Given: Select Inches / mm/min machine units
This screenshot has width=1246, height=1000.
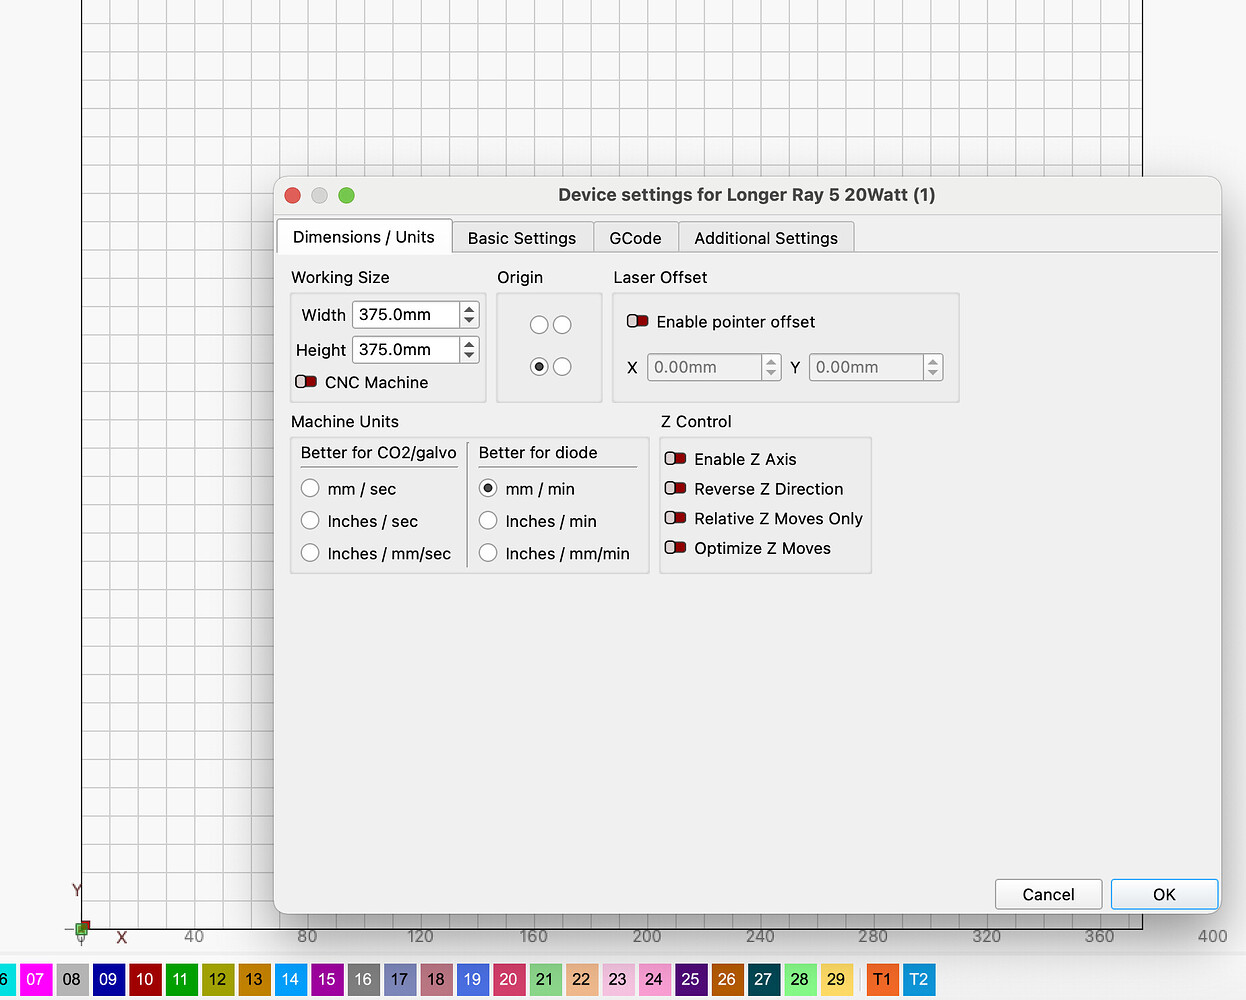Looking at the screenshot, I should [488, 553].
